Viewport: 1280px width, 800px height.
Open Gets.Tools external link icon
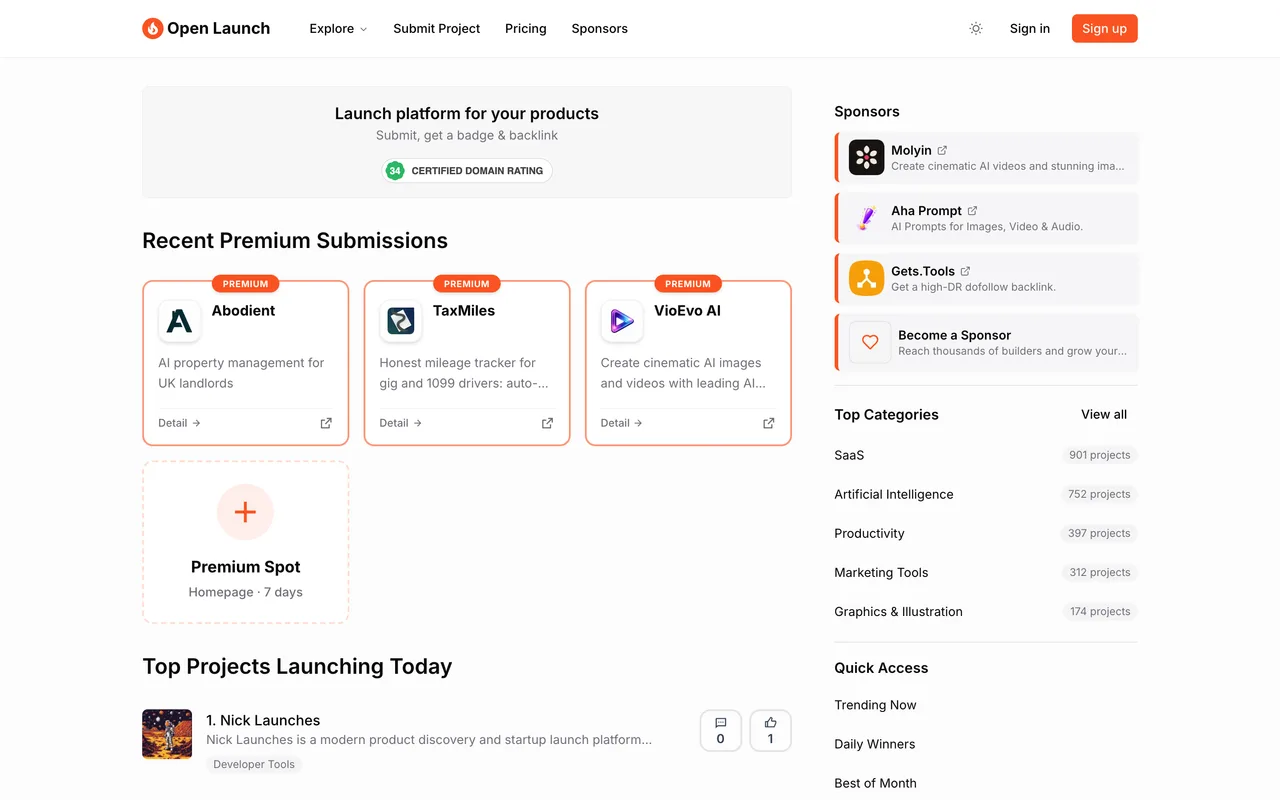965,271
